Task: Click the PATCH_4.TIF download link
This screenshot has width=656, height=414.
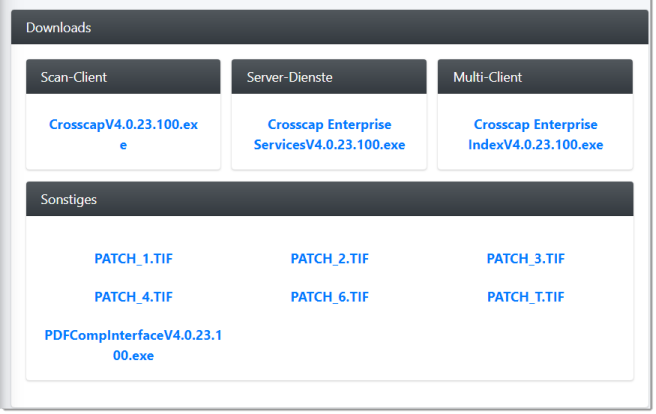Action: pos(133,297)
